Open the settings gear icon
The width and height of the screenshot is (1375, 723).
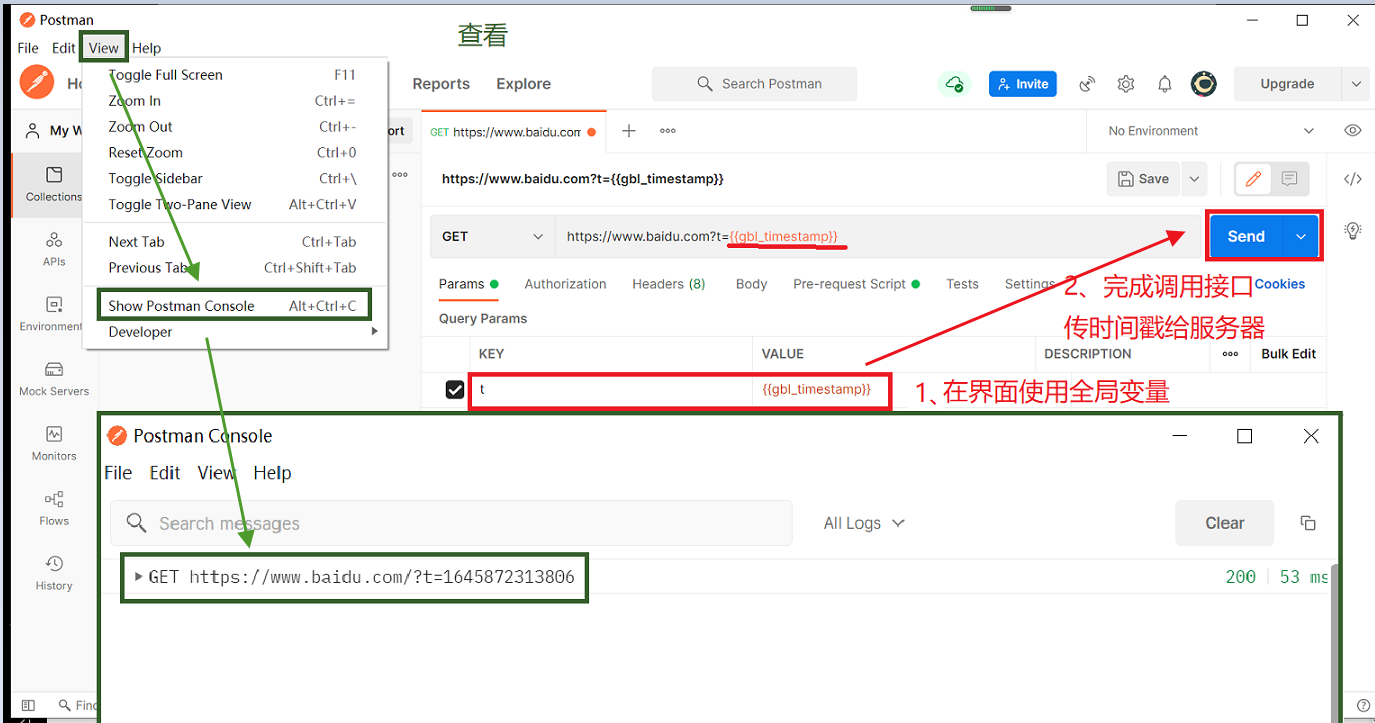tap(1126, 84)
